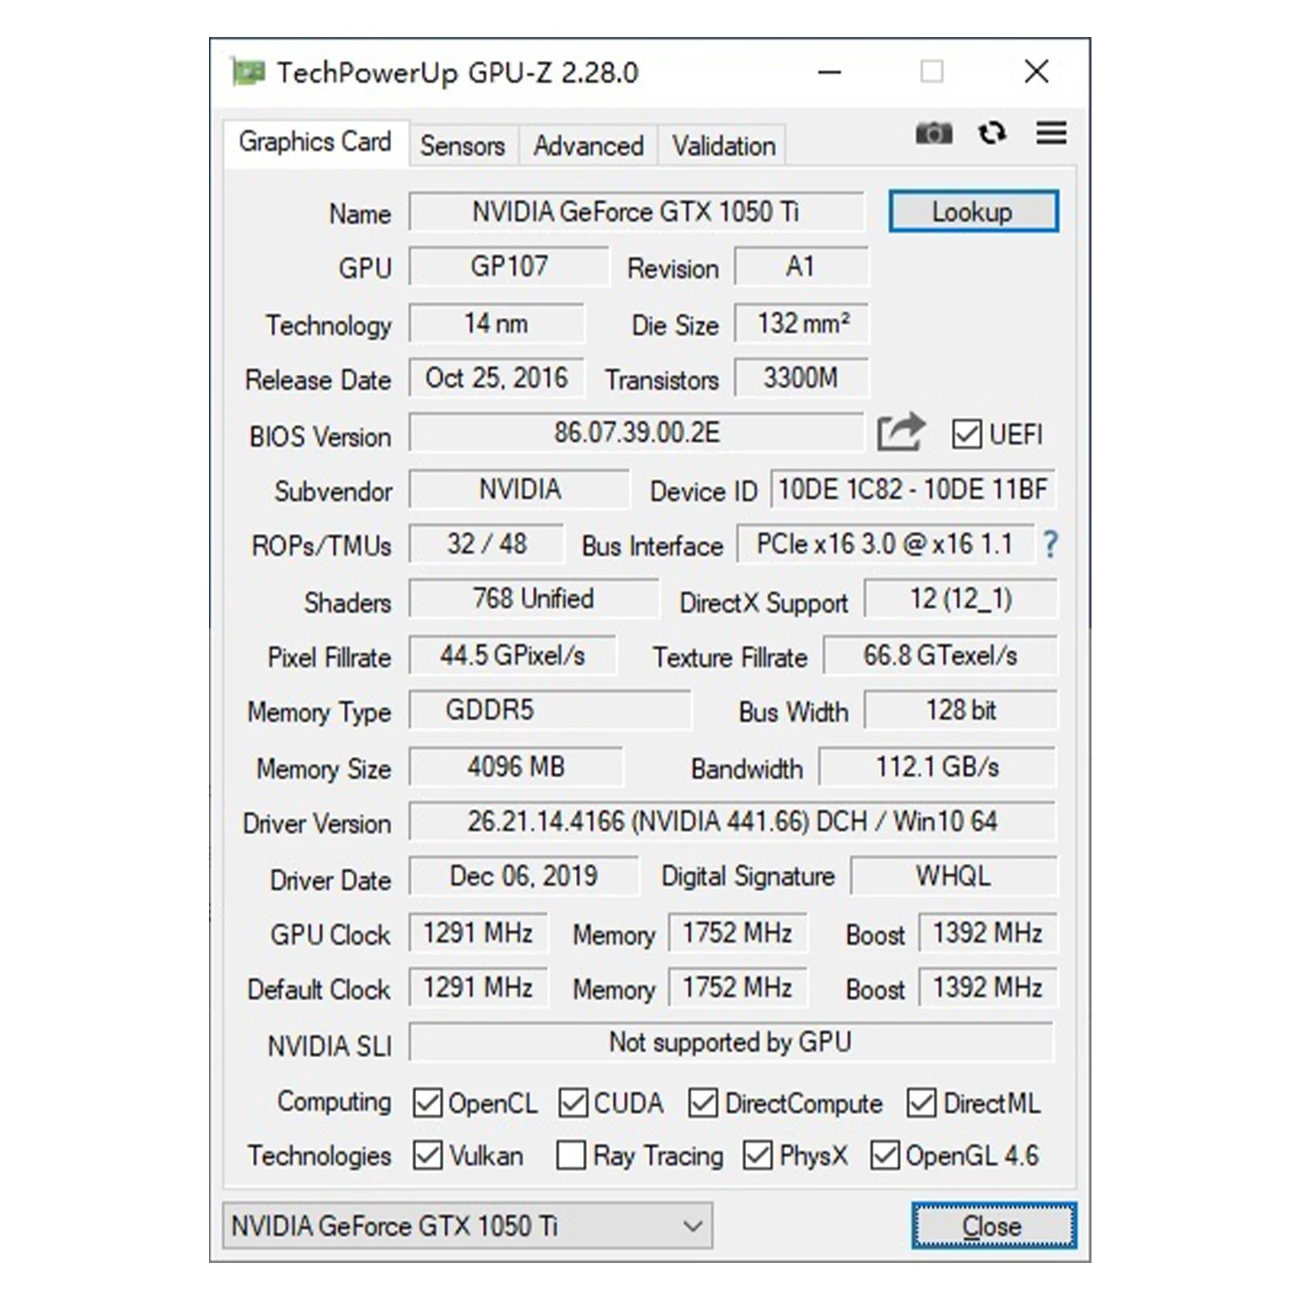Viewport: 1300px width, 1300px height.
Task: Click the Memory Type field GDDR5
Action: tap(550, 711)
